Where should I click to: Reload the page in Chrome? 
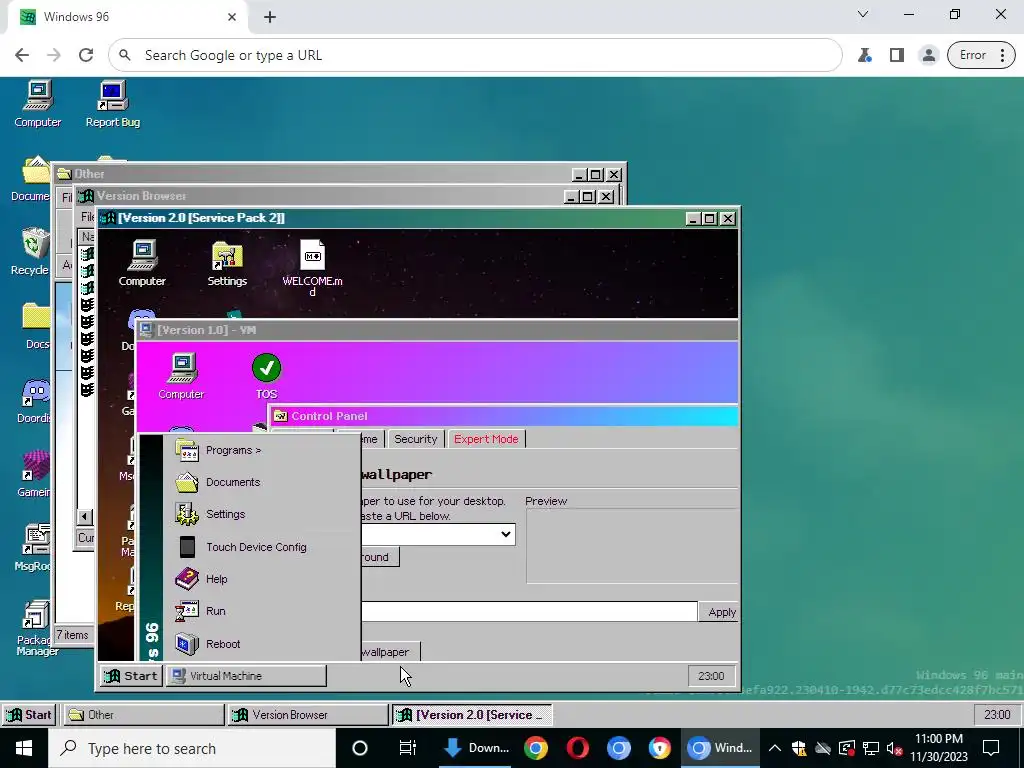86,55
